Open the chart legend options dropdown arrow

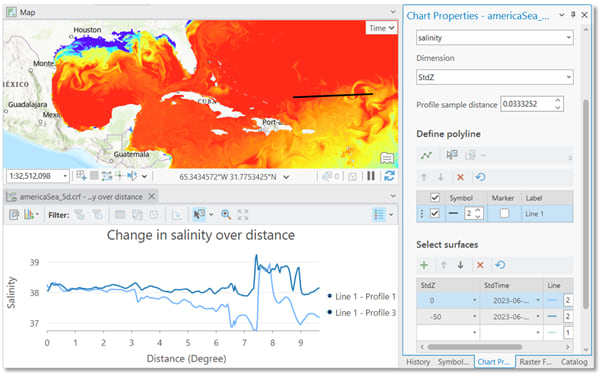[x=391, y=215]
